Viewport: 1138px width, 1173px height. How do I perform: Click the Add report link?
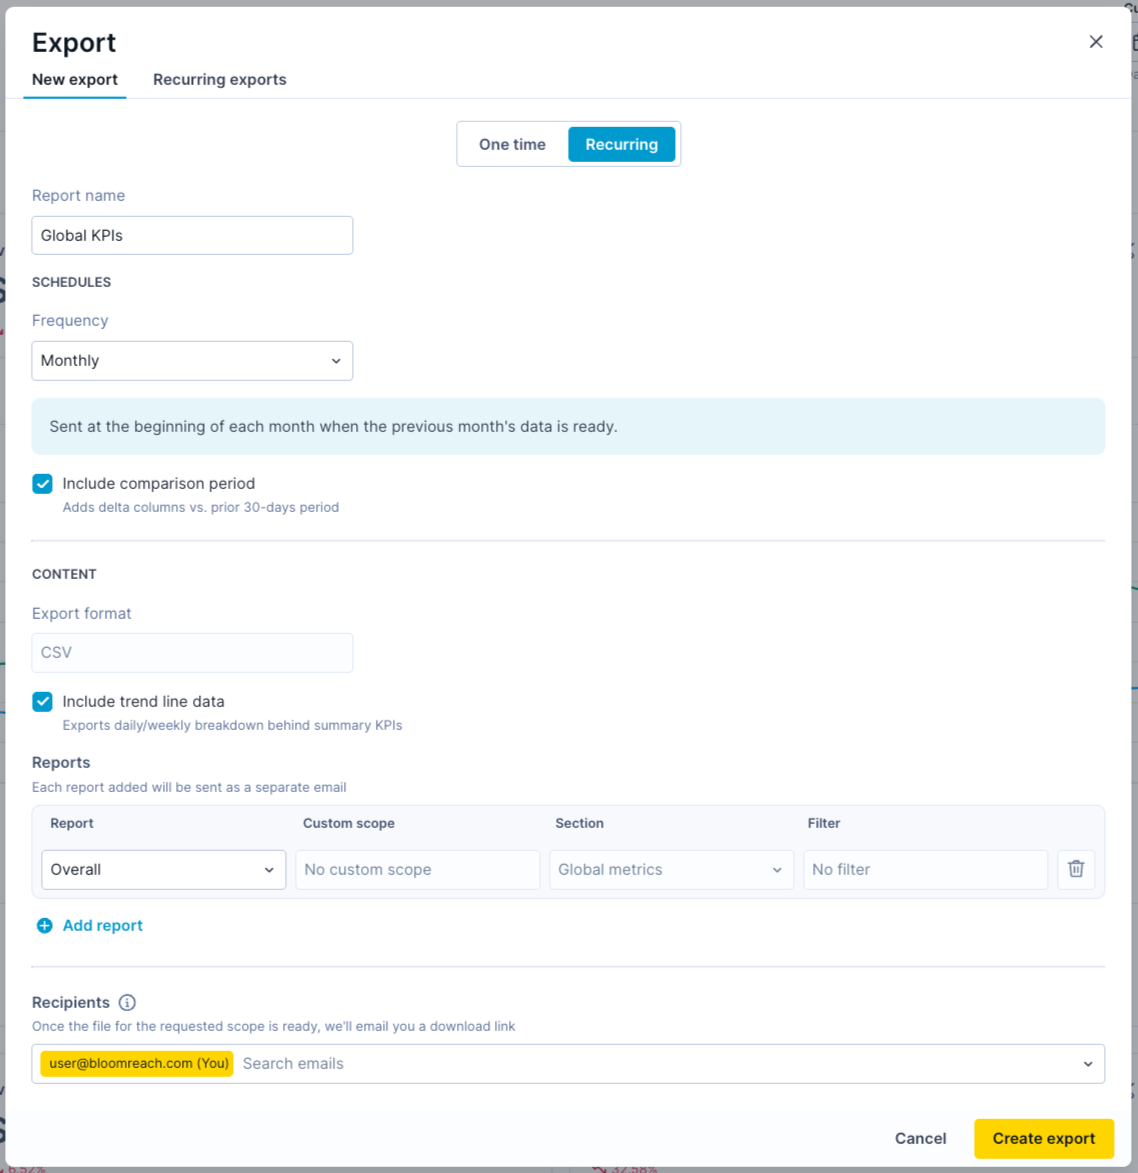point(103,925)
